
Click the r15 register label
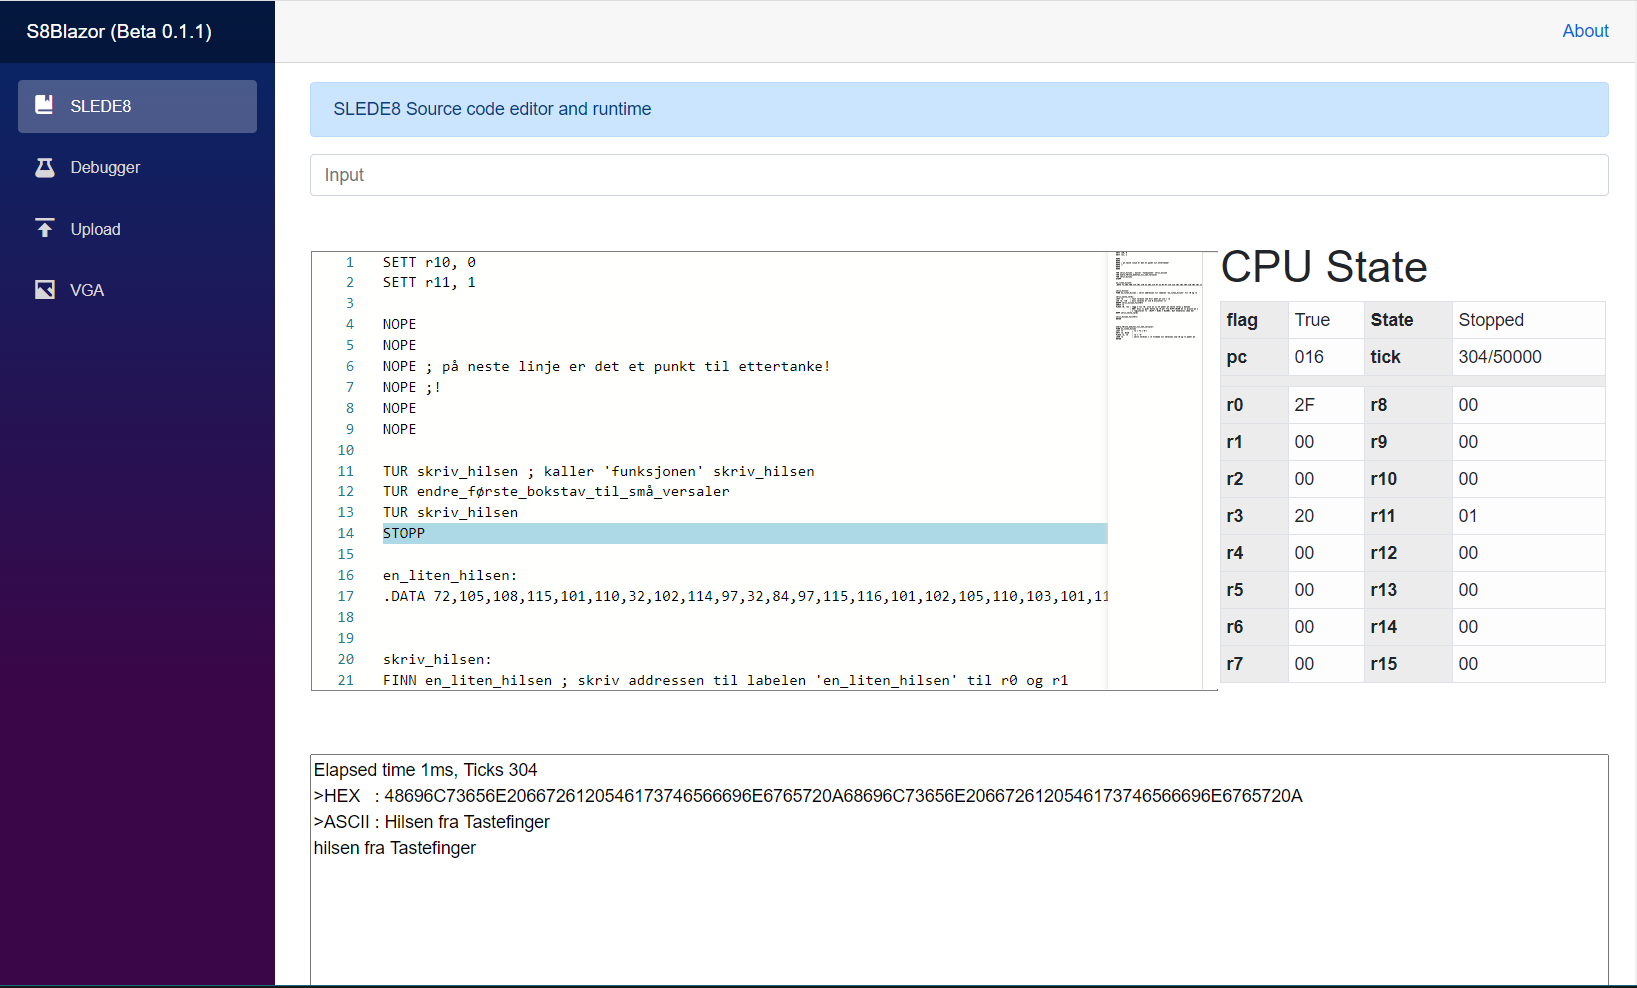pyautogui.click(x=1384, y=664)
